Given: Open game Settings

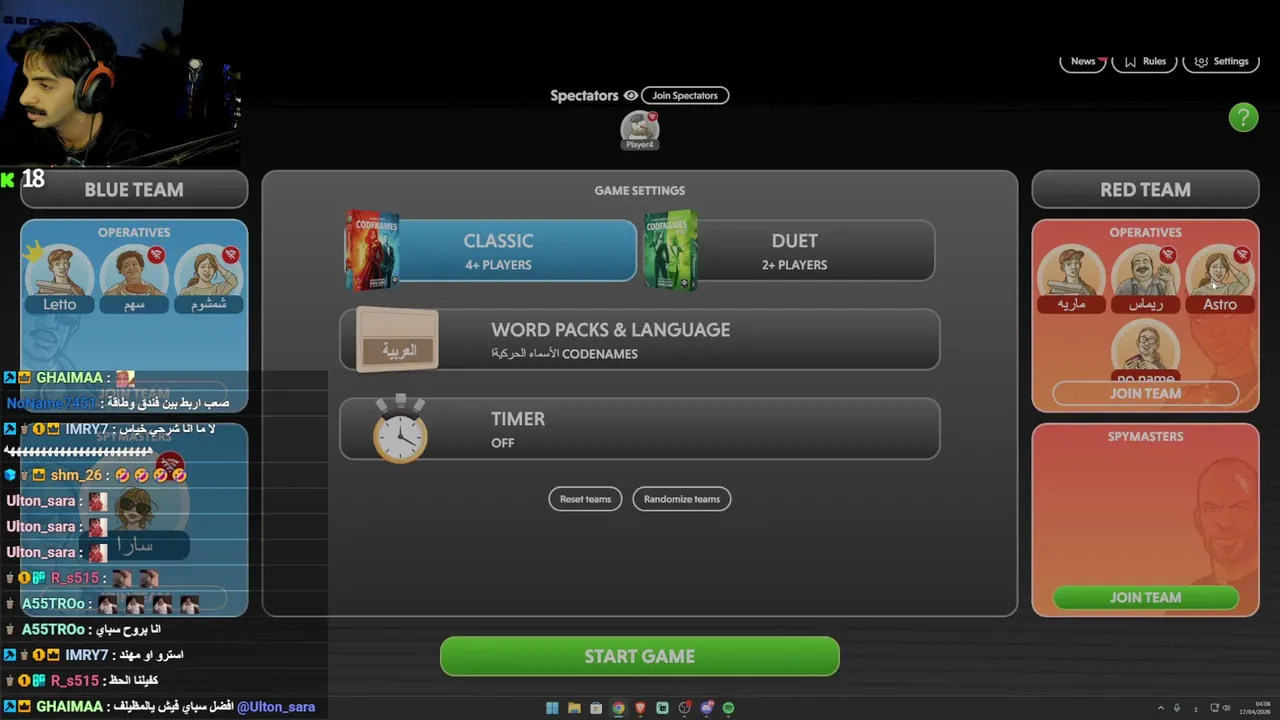Looking at the screenshot, I should (1221, 61).
